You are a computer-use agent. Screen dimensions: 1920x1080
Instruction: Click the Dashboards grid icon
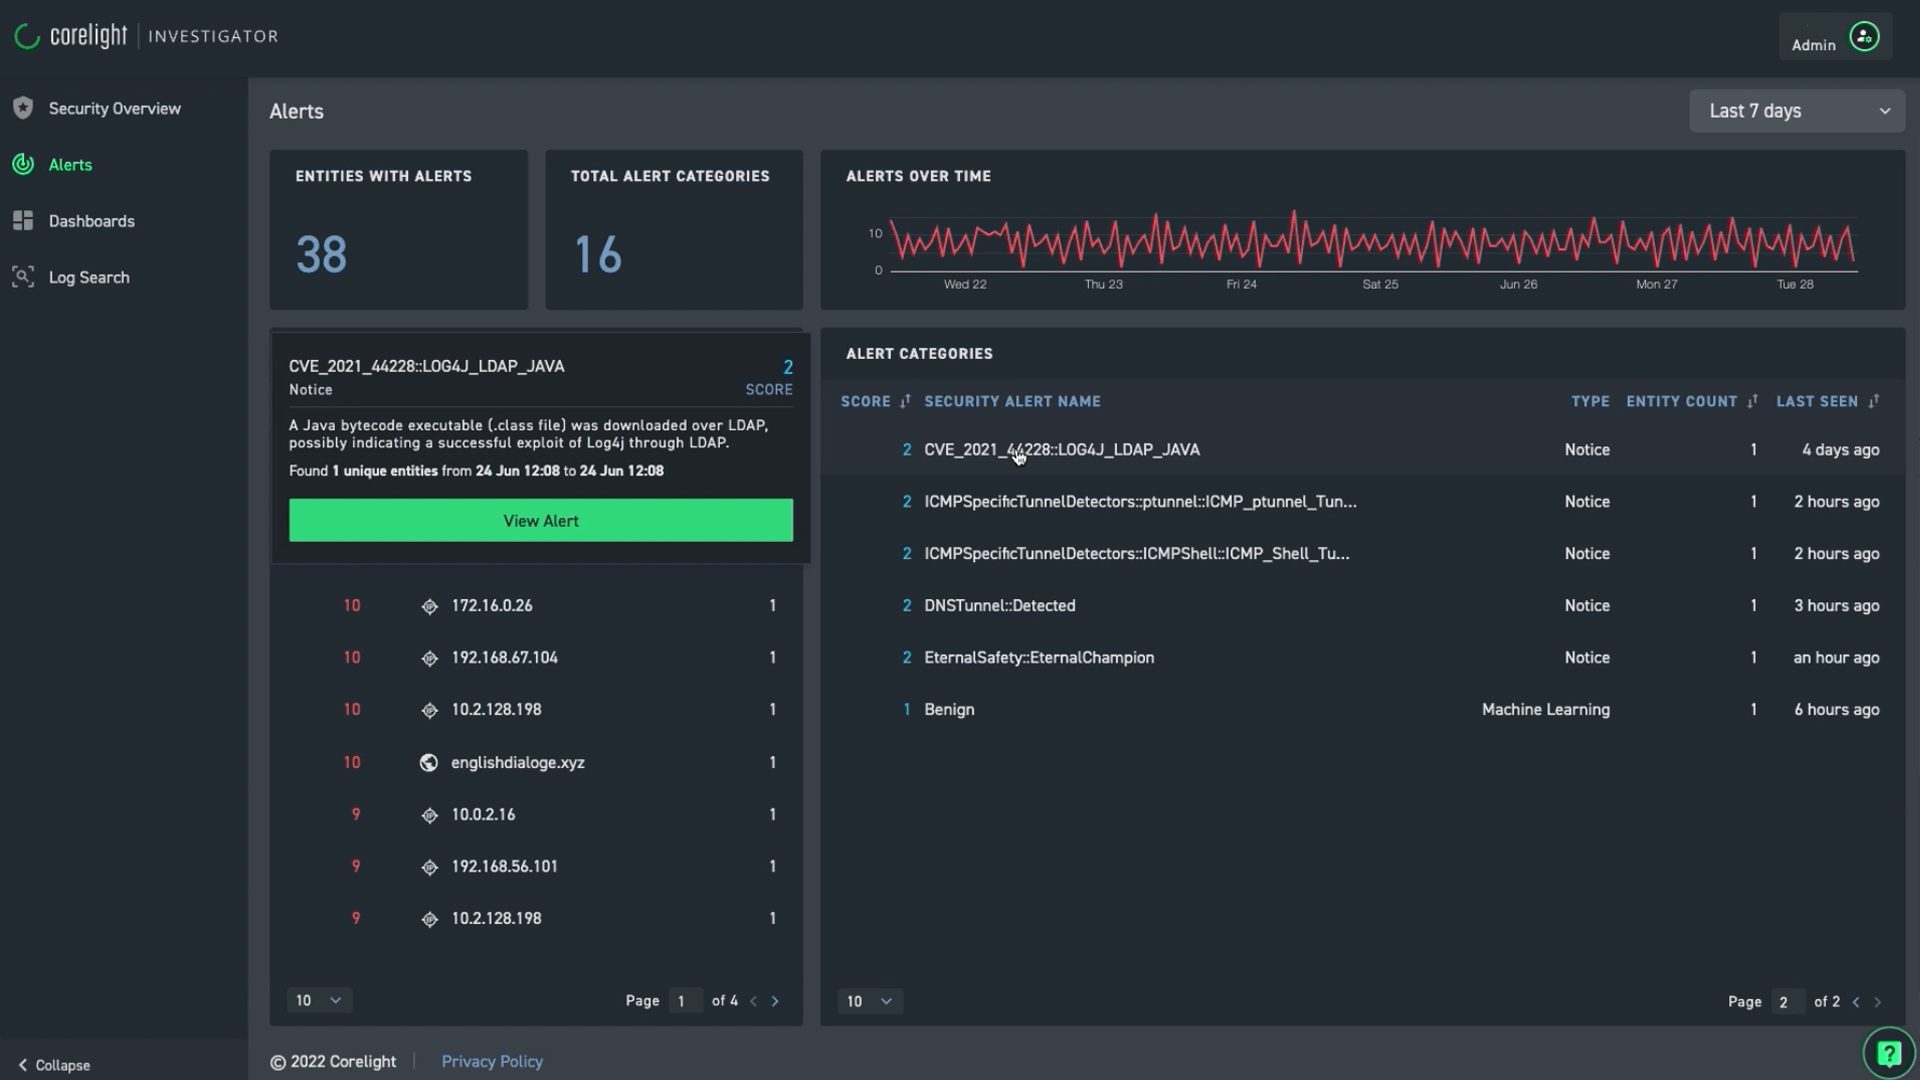23,221
